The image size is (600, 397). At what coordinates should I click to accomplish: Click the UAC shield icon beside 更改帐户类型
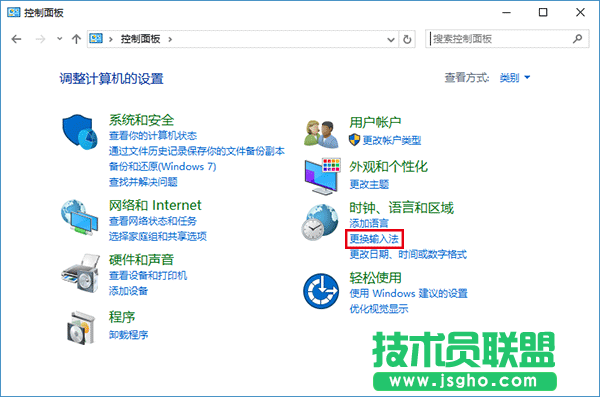[x=354, y=140]
